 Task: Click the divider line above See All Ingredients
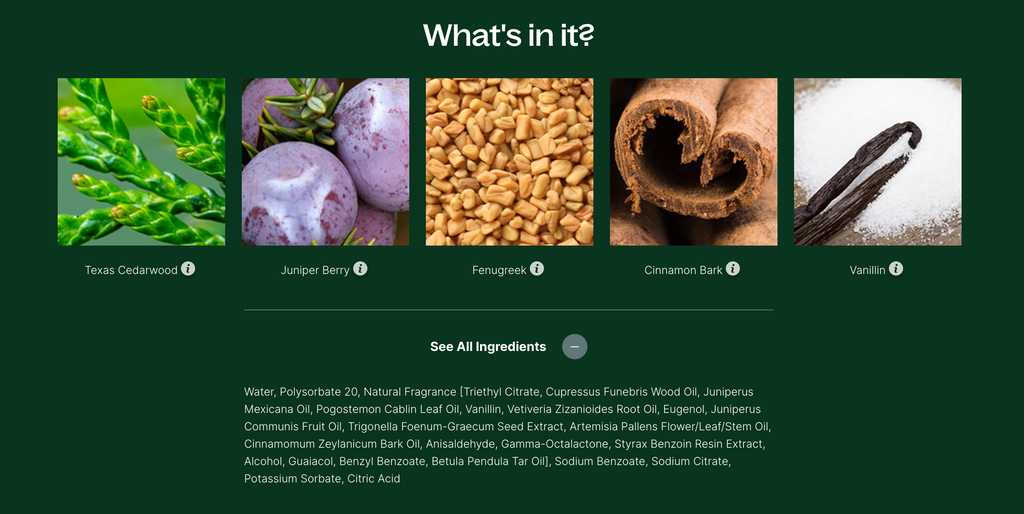pyautogui.click(x=509, y=310)
